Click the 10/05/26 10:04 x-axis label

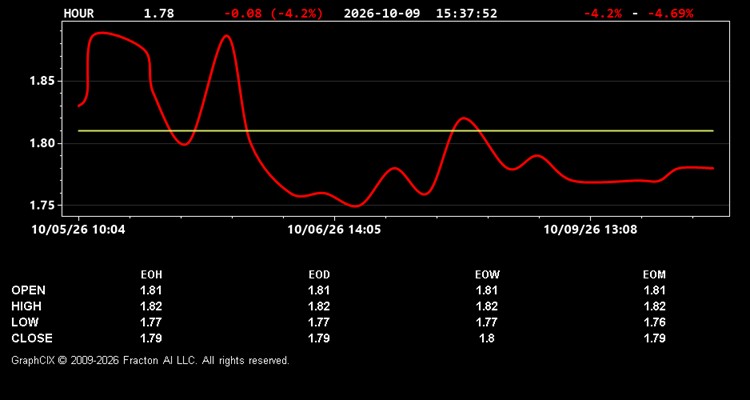click(x=78, y=230)
